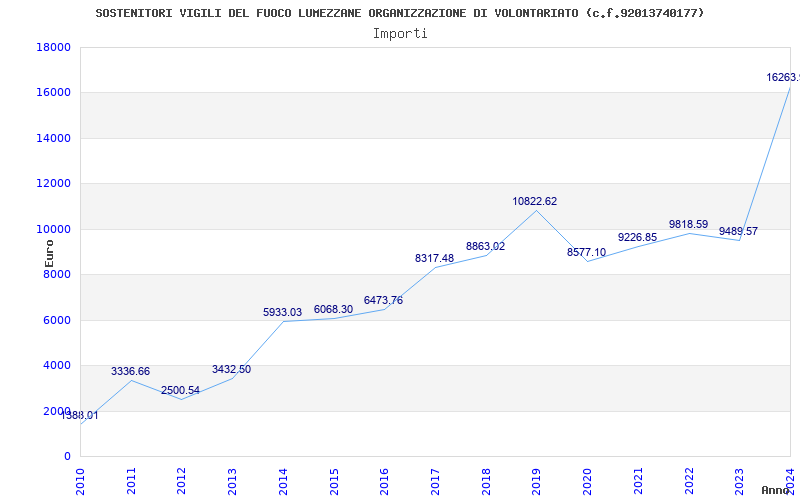Click the 8317.48 data label
This screenshot has height=500, width=800.
click(434, 258)
